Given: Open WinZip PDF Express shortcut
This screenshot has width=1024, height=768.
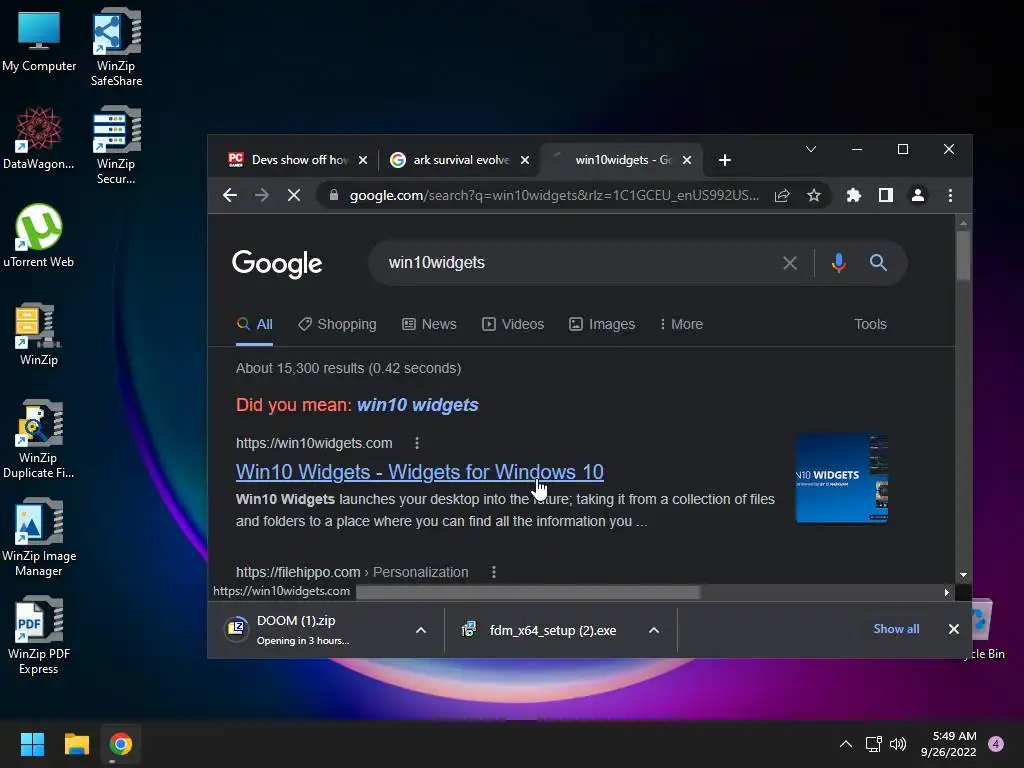Looking at the screenshot, I should tap(39, 635).
